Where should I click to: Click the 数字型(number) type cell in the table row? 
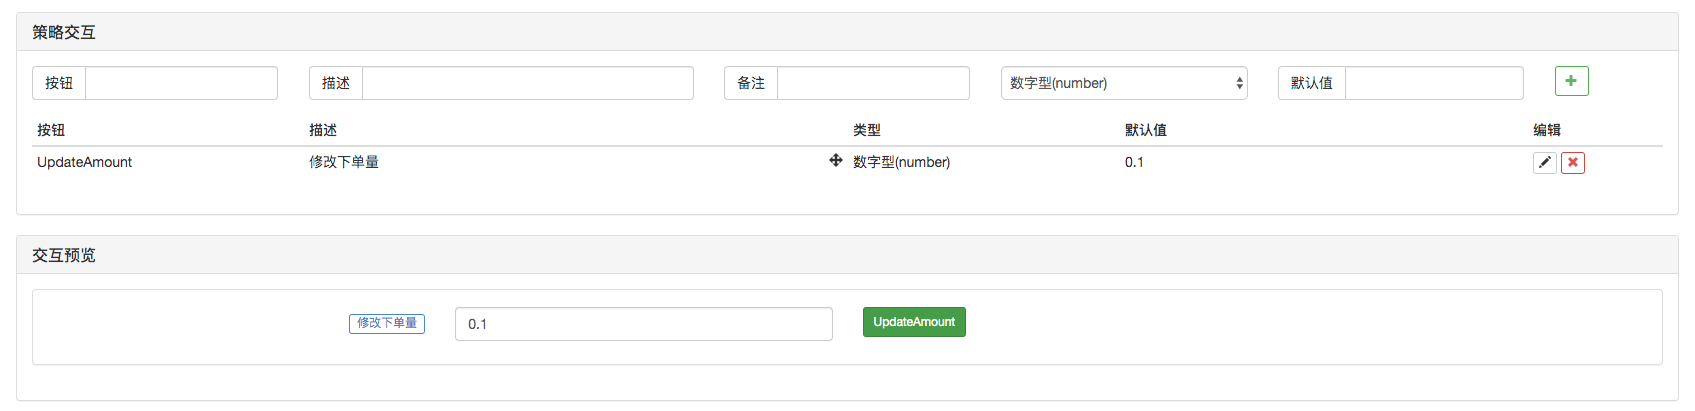pyautogui.click(x=901, y=162)
